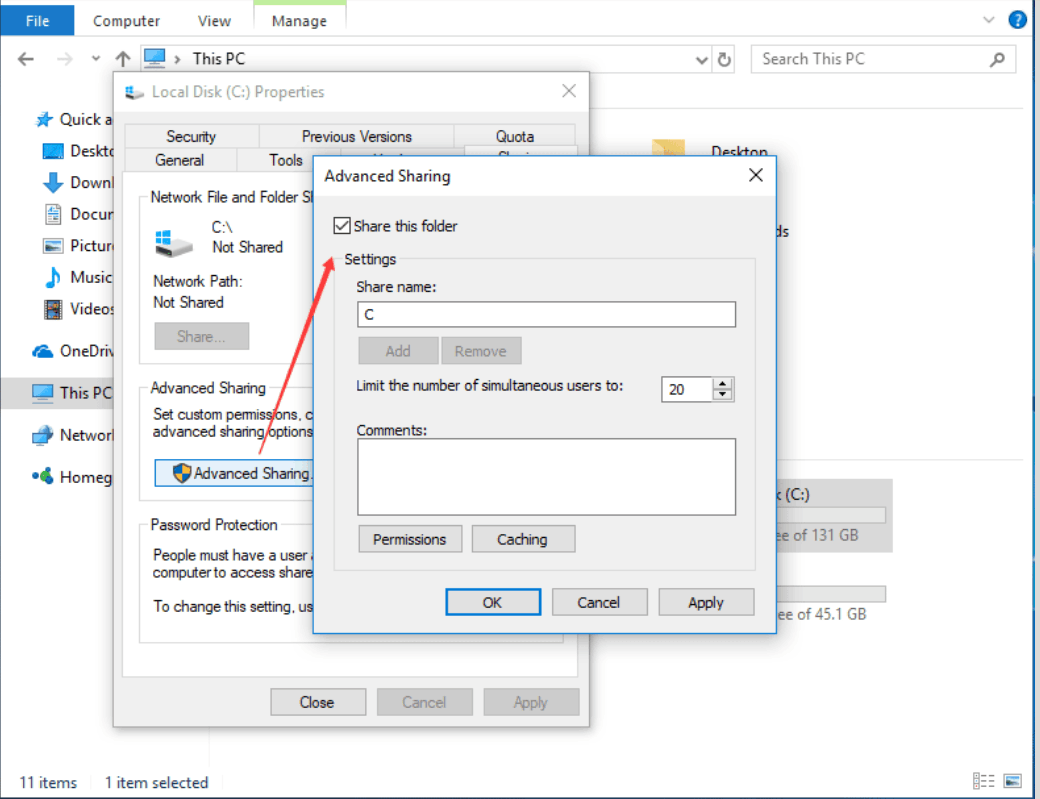
Task: Expand the ribbon with the chevron
Action: click(x=988, y=20)
